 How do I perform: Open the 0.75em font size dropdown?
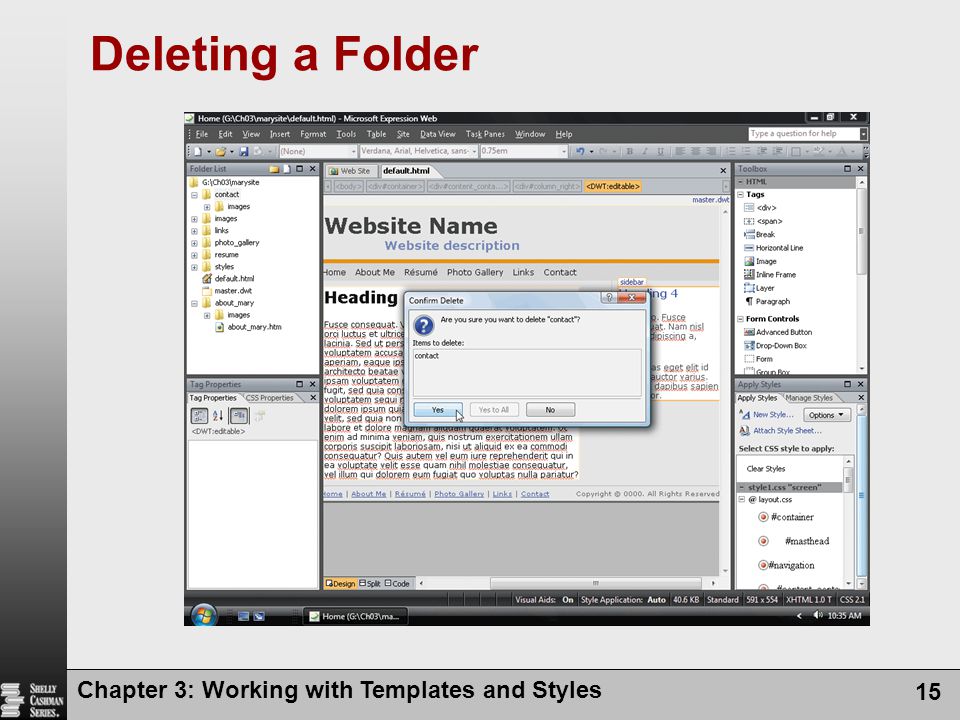(564, 151)
